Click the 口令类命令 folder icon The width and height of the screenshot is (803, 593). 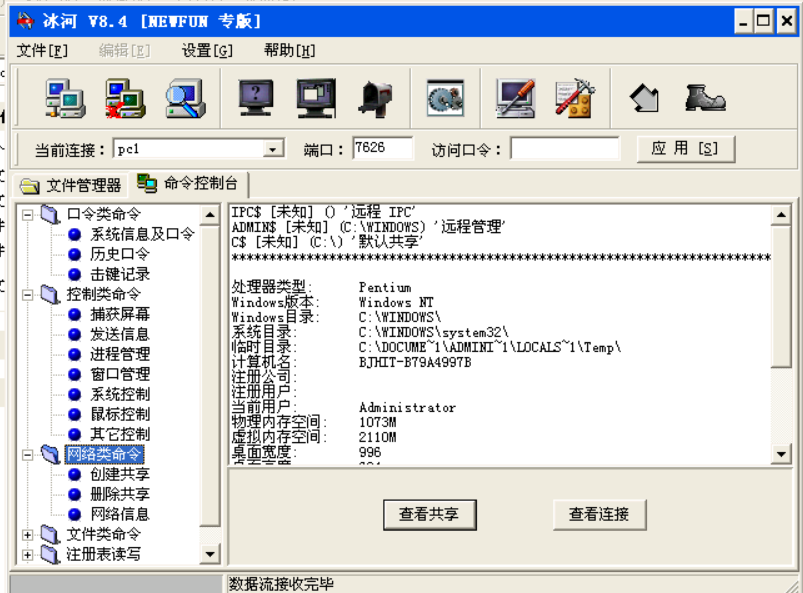click(51, 214)
